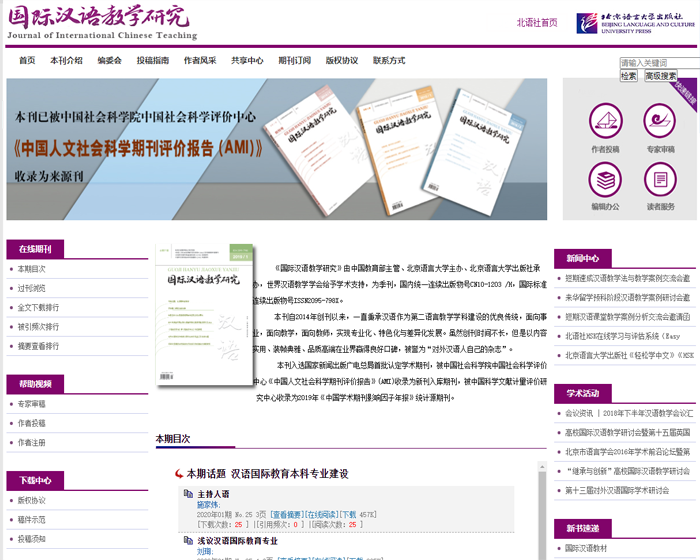Open the 专家审稿 expert review icon
700x560 pixels.
point(660,121)
